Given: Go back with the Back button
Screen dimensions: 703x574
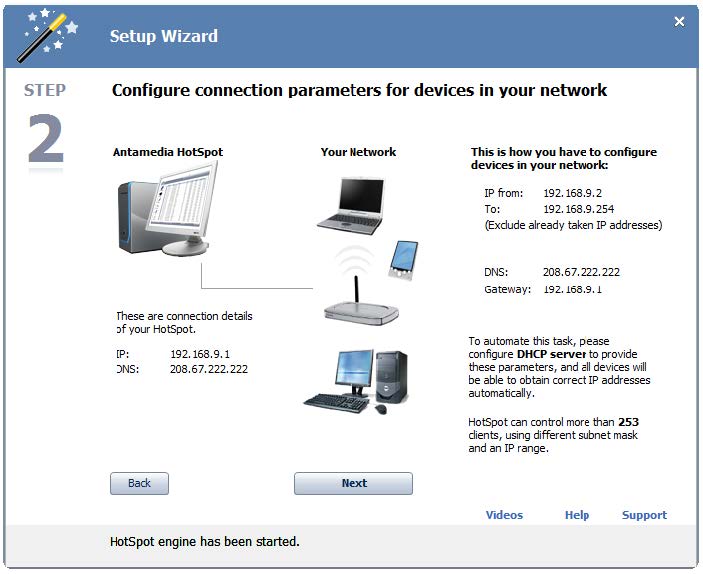Looking at the screenshot, I should 139,483.
